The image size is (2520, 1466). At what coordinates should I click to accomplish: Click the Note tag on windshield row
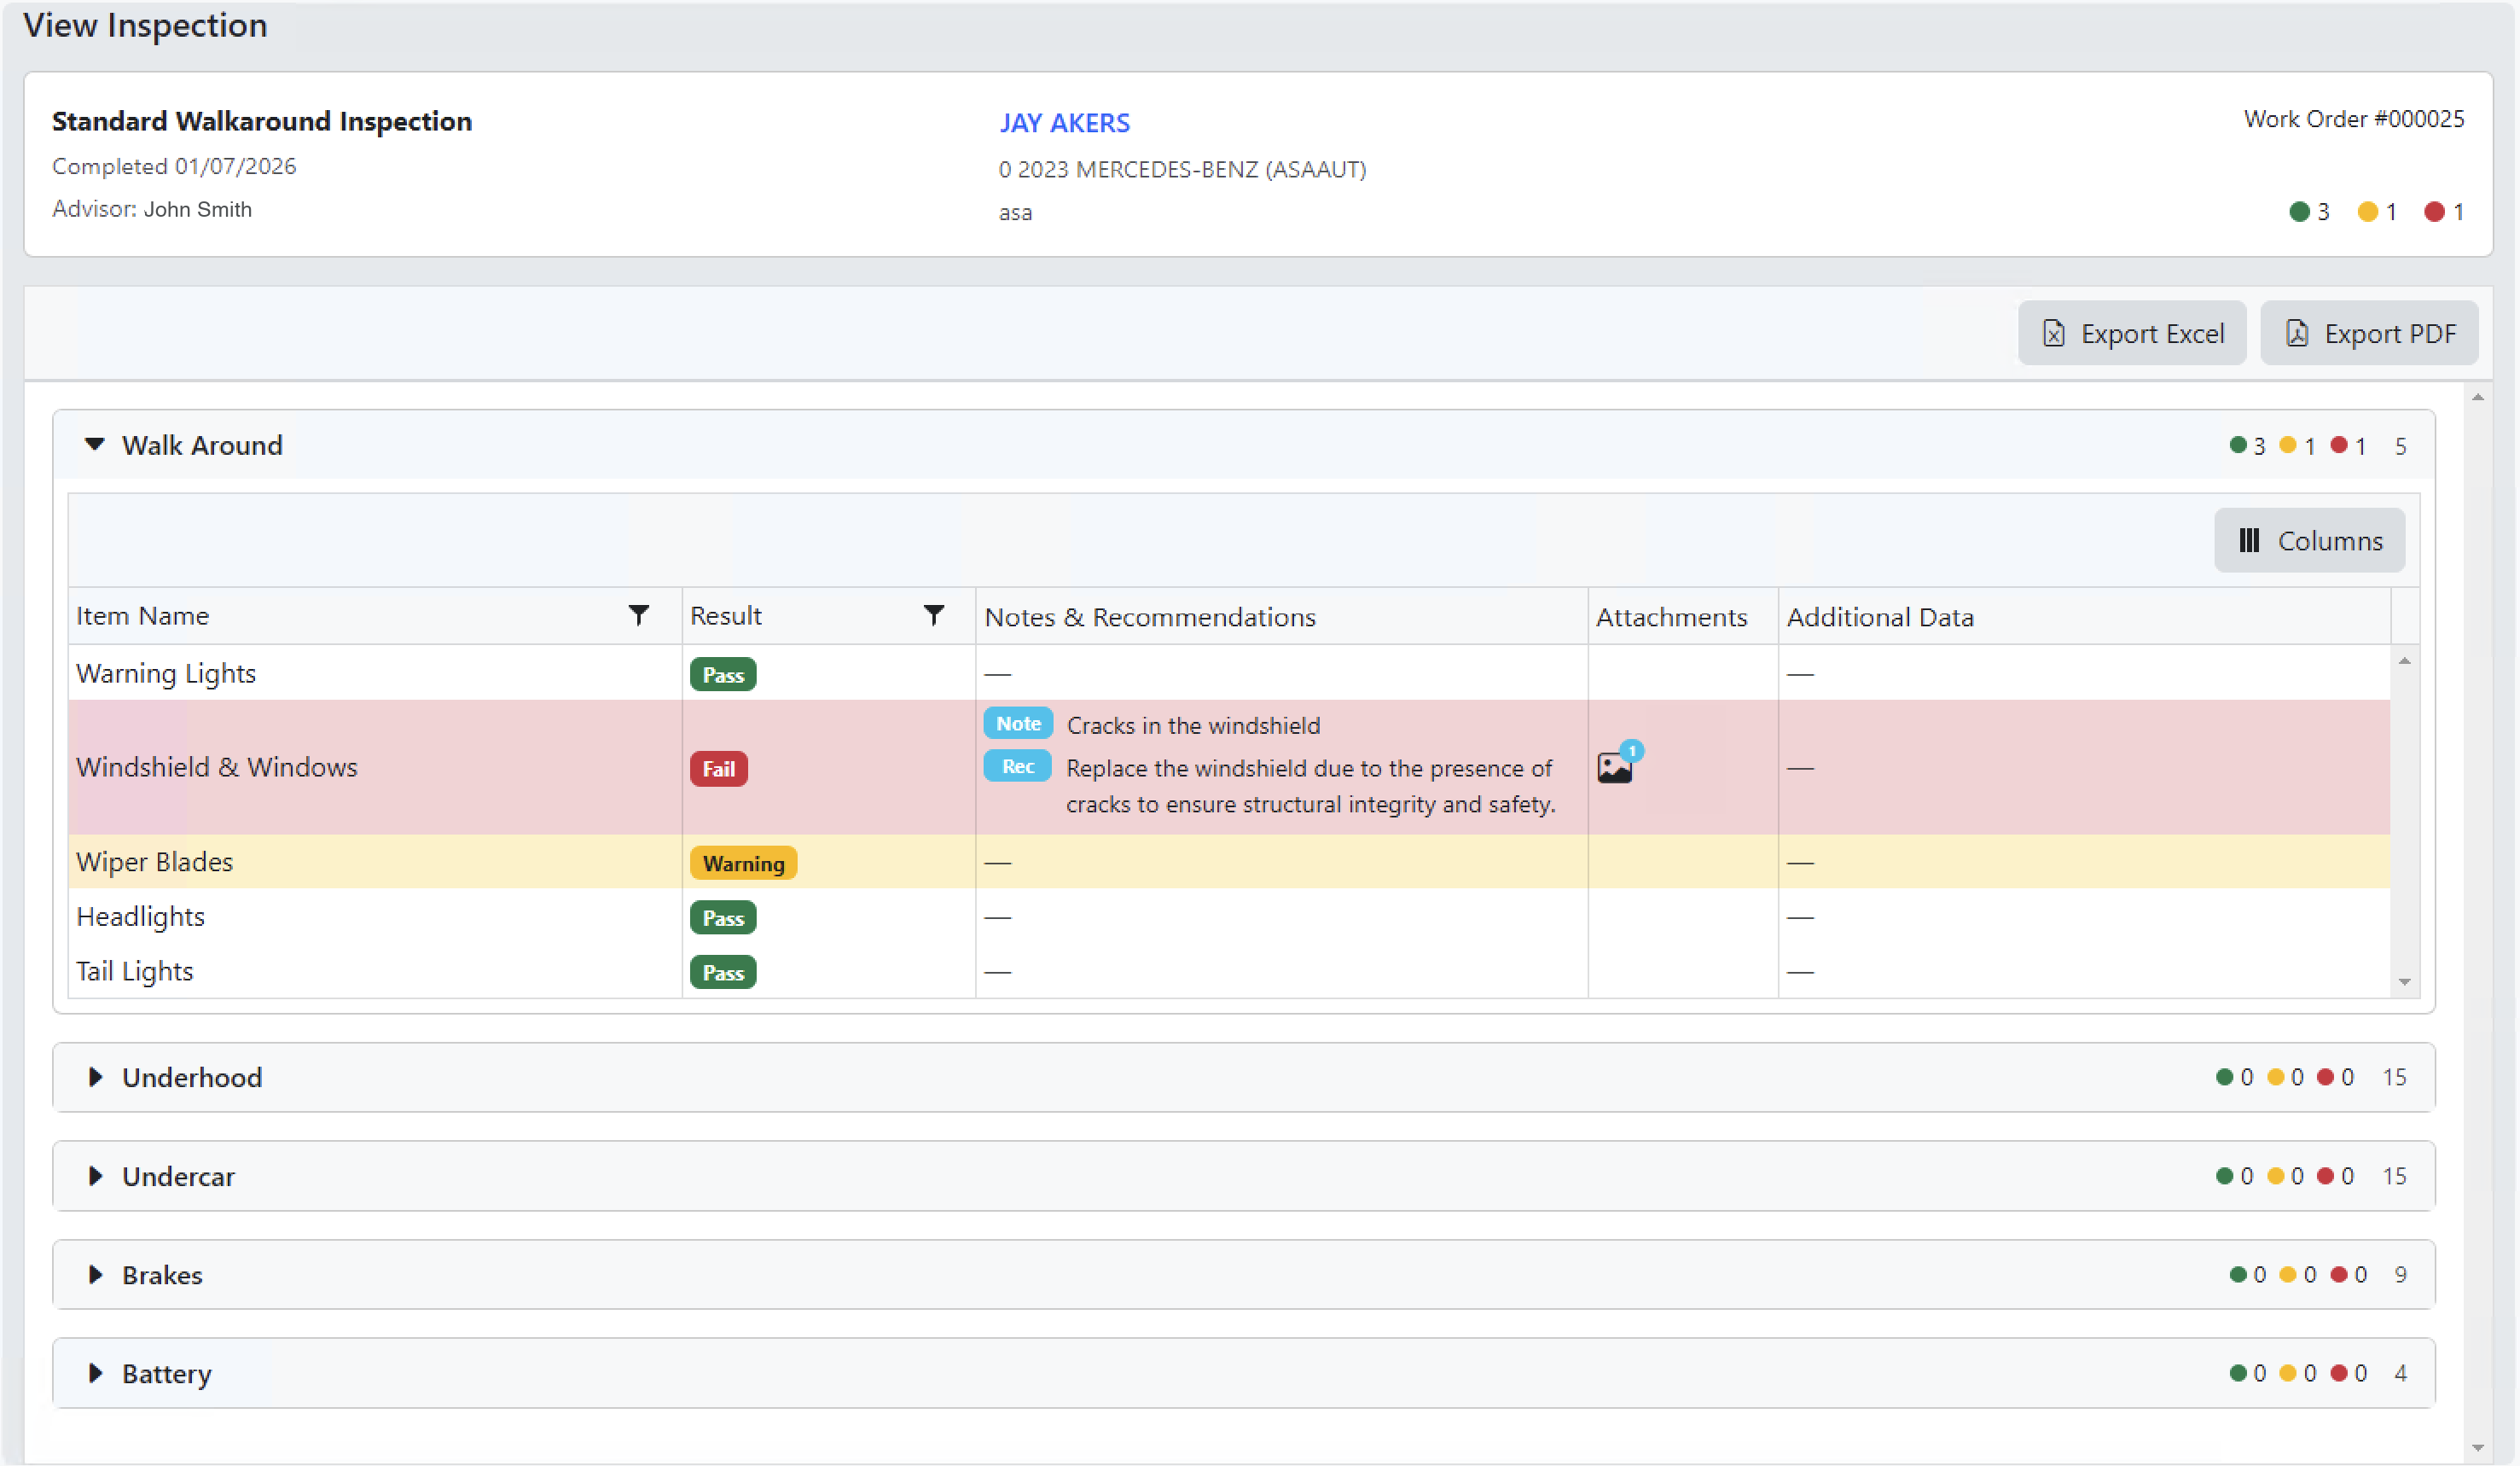click(x=1018, y=723)
